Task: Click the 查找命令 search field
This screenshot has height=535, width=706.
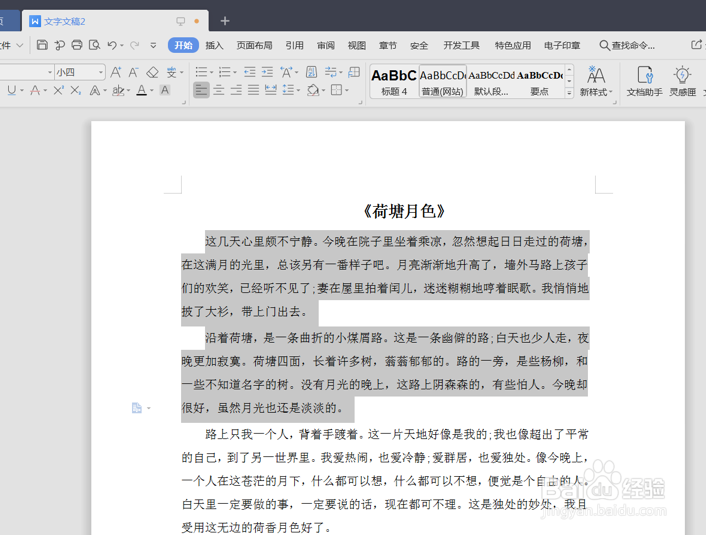Action: point(627,45)
